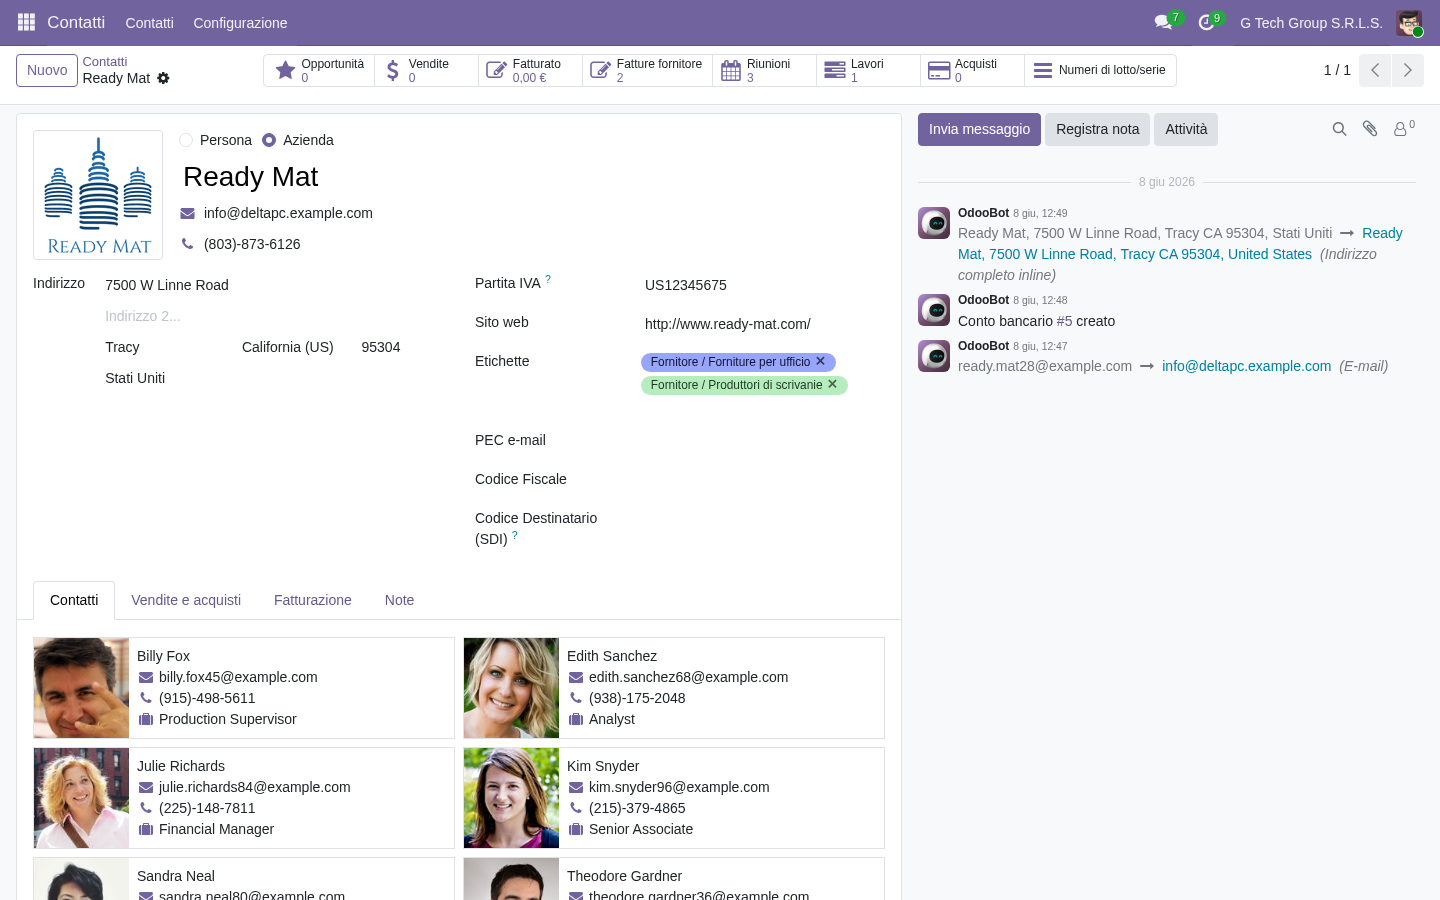Open the Edith Sanchez contact card
This screenshot has width=1440, height=900.
pyautogui.click(x=674, y=688)
